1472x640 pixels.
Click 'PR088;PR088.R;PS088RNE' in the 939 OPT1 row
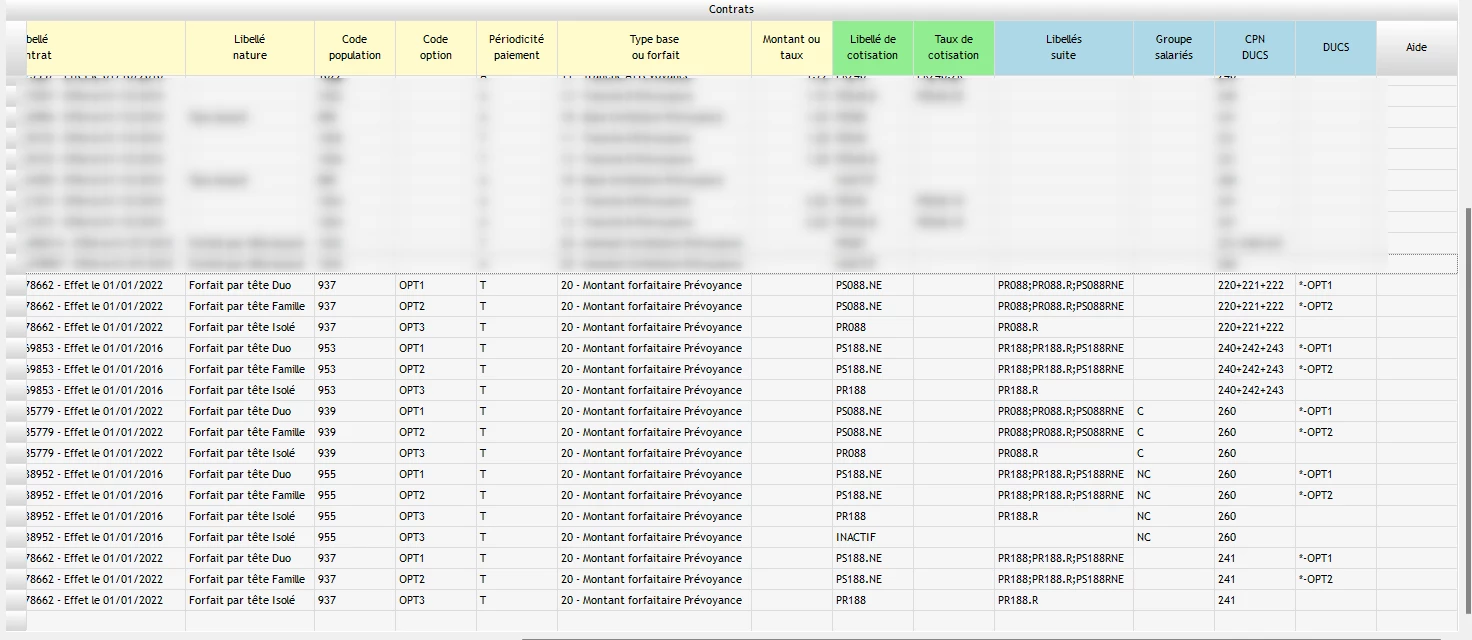[1061, 411]
